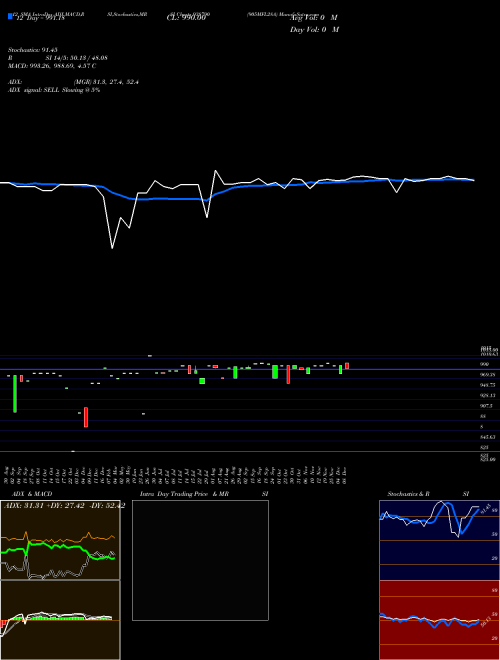Select the 'ADX: 31.31 +DY: 27.42 -DY: 52.42' header
The image size is (500, 660).
(x=64, y=506)
